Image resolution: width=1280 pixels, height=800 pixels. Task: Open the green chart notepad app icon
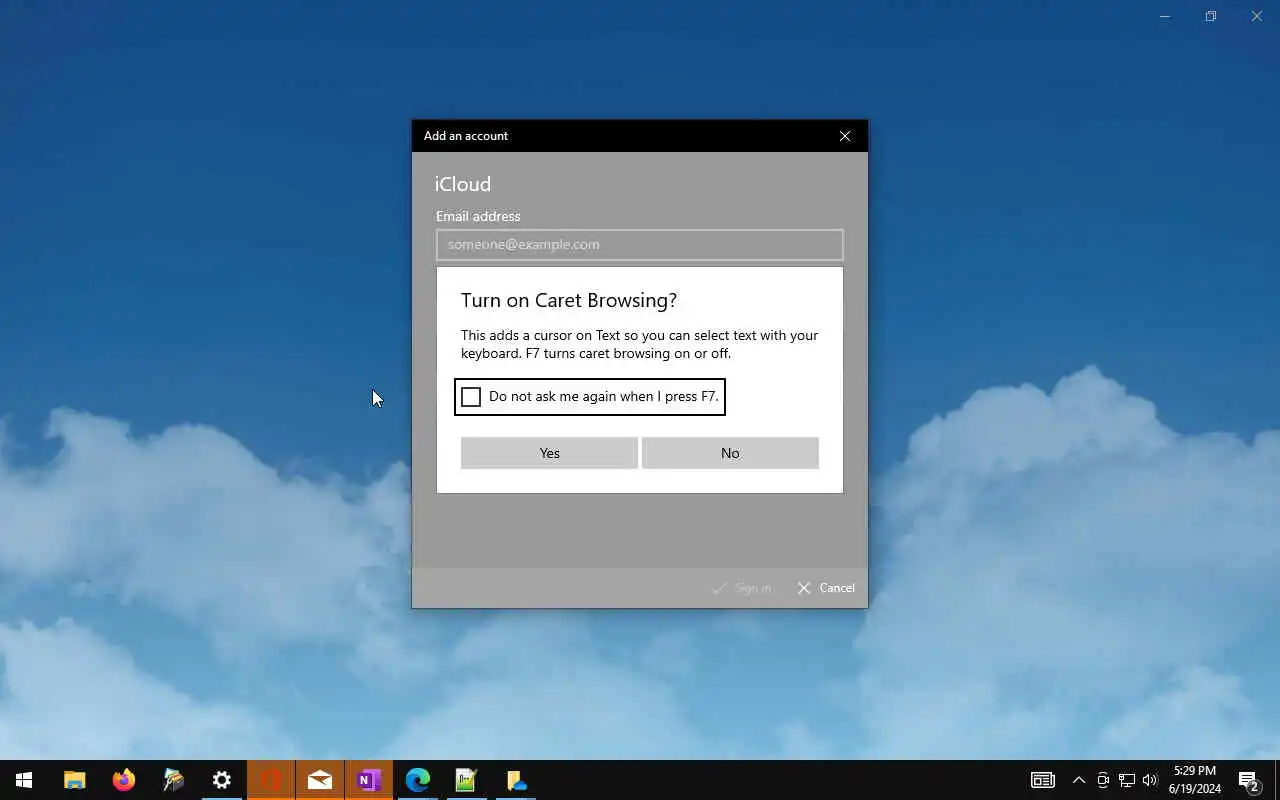tap(466, 780)
